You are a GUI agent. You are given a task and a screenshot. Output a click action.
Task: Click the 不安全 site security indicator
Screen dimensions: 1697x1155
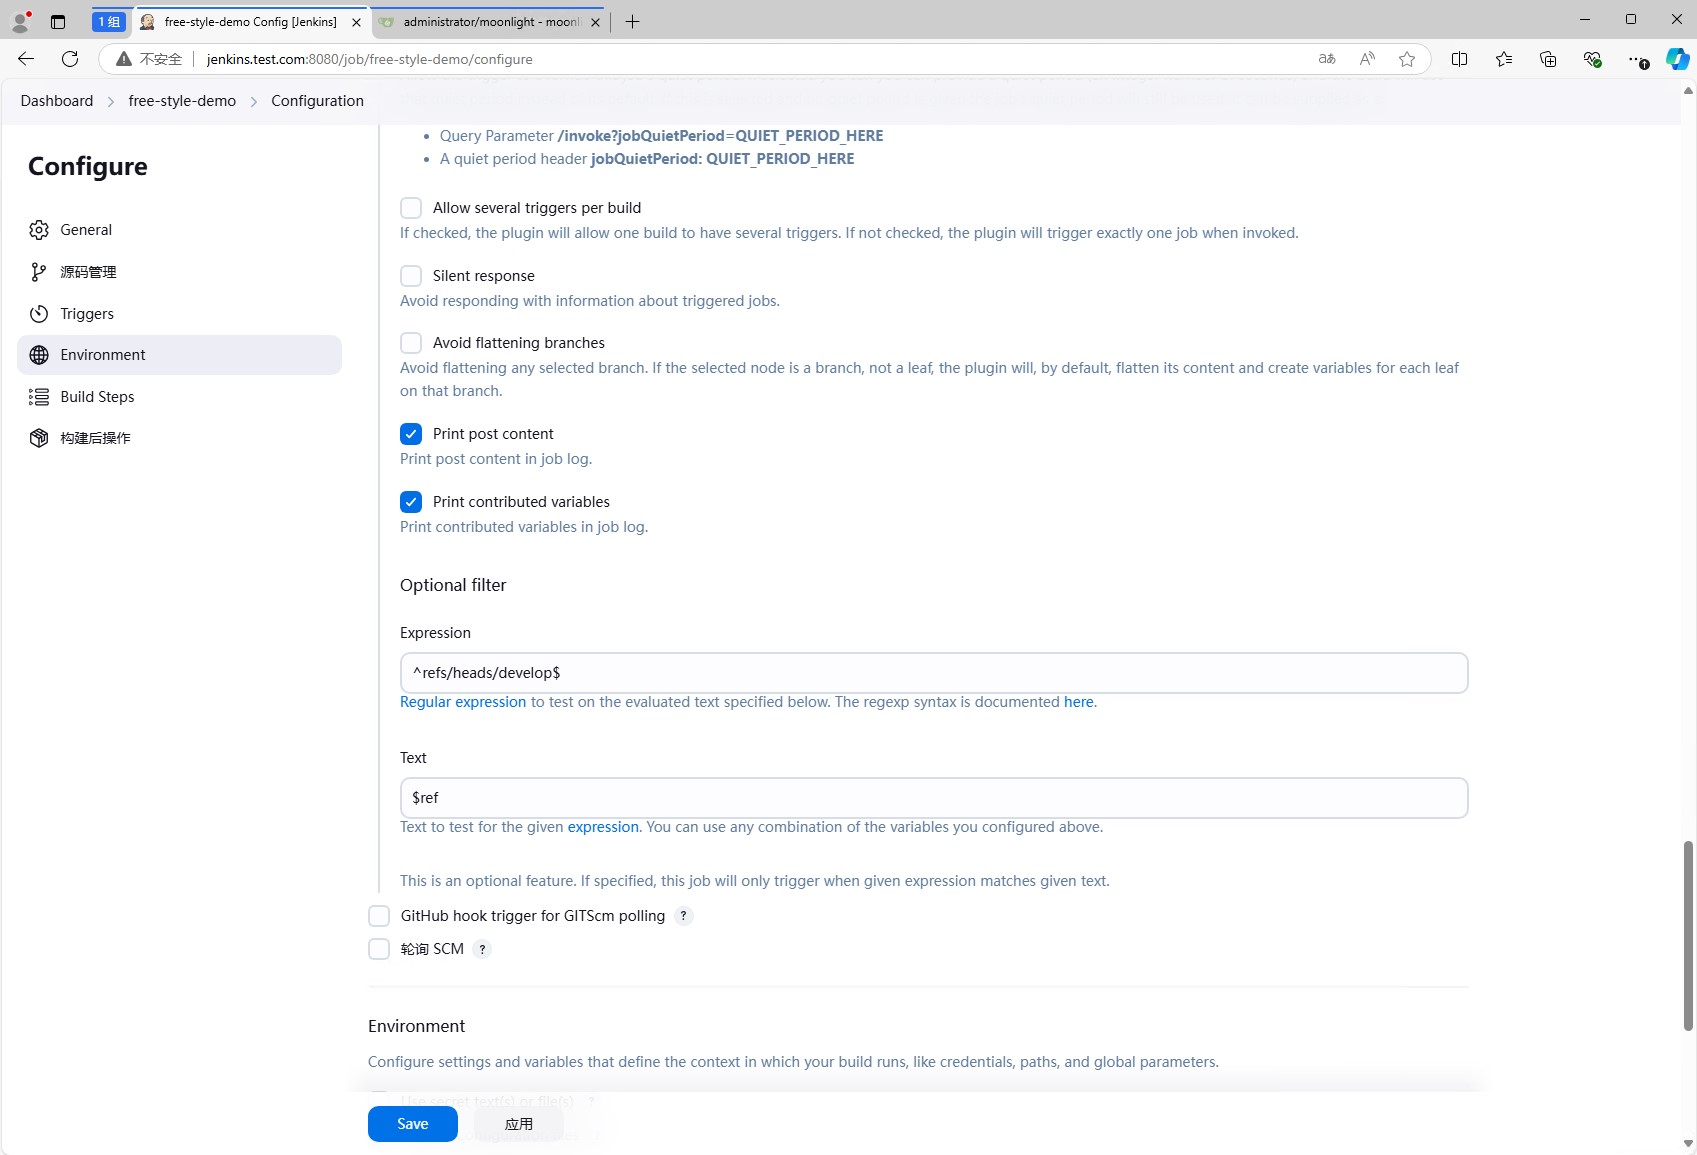click(x=149, y=59)
